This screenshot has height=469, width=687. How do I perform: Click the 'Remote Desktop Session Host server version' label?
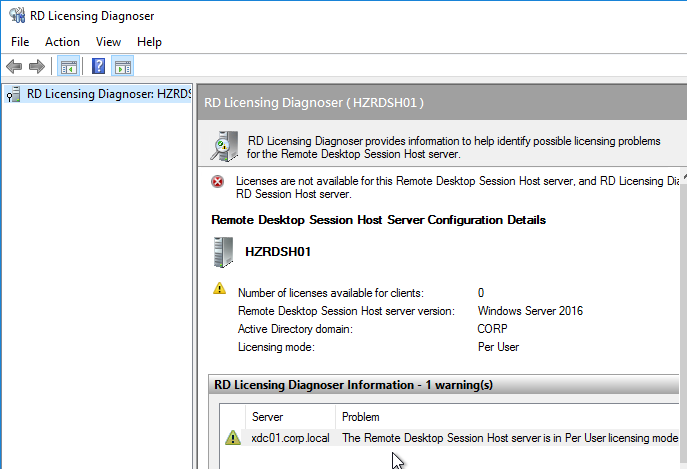point(346,311)
